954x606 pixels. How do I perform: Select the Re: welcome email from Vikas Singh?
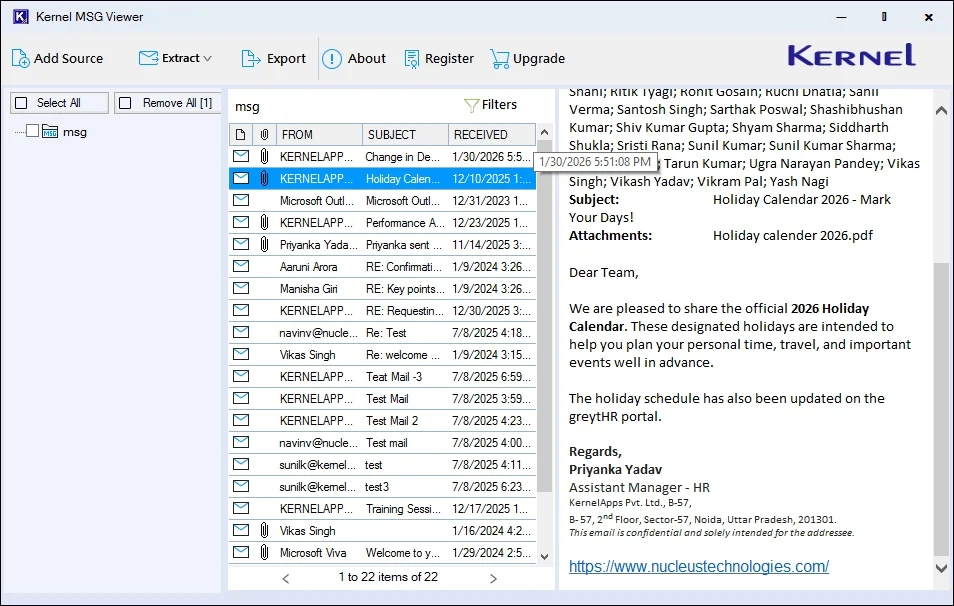point(382,354)
